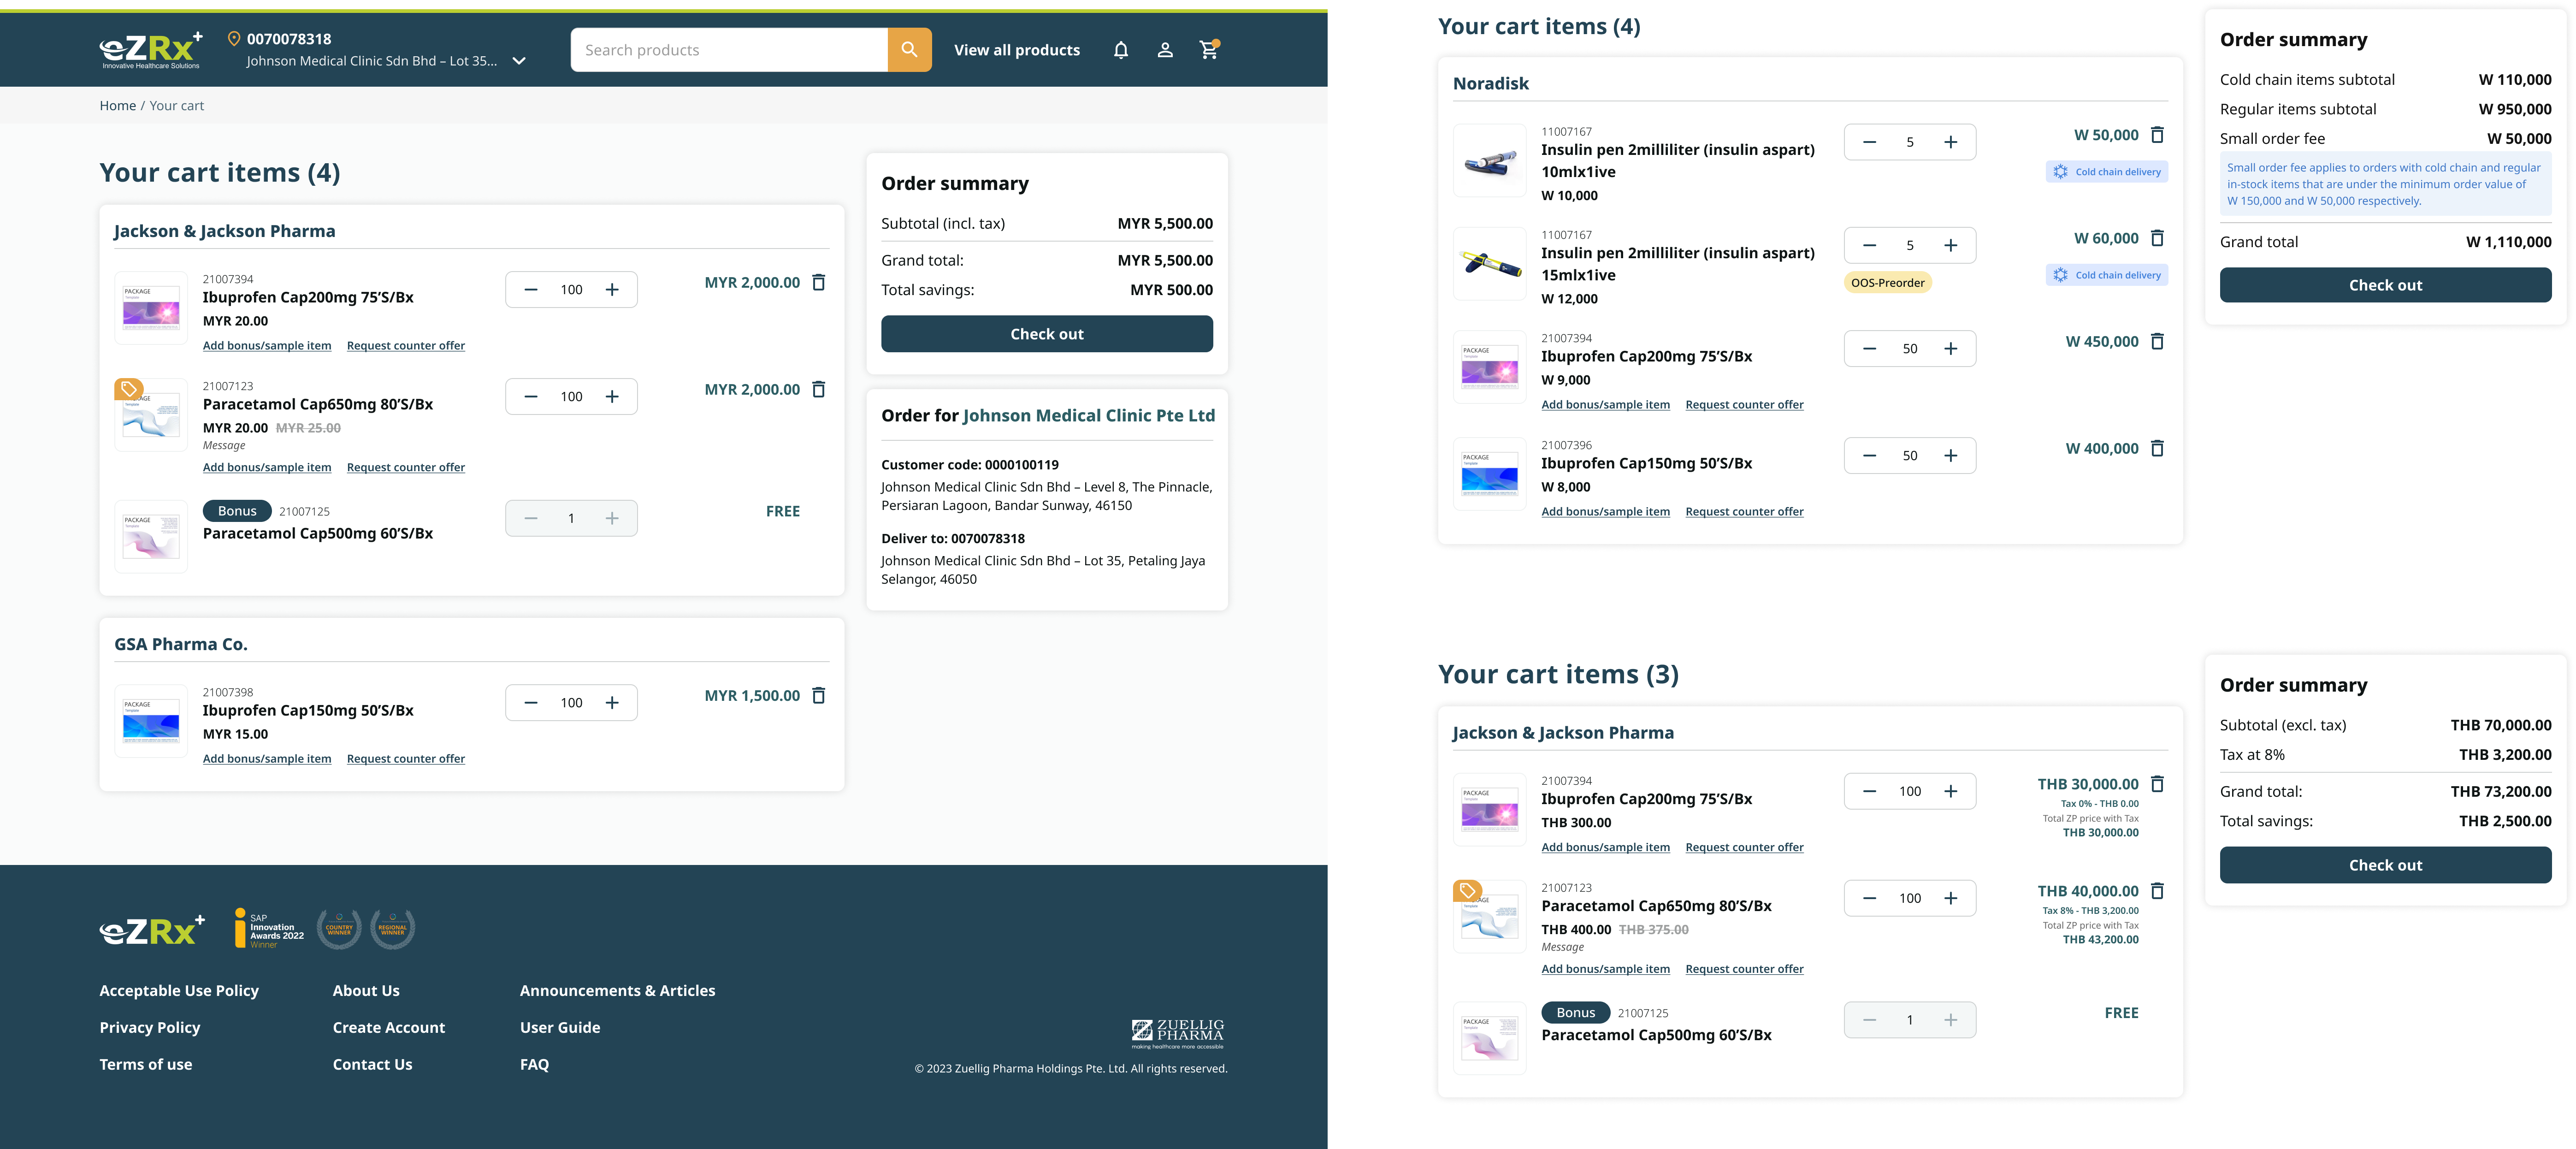
Task: Add bonus/sample item for W 8,000 Ibuprofen
Action: click(1606, 512)
